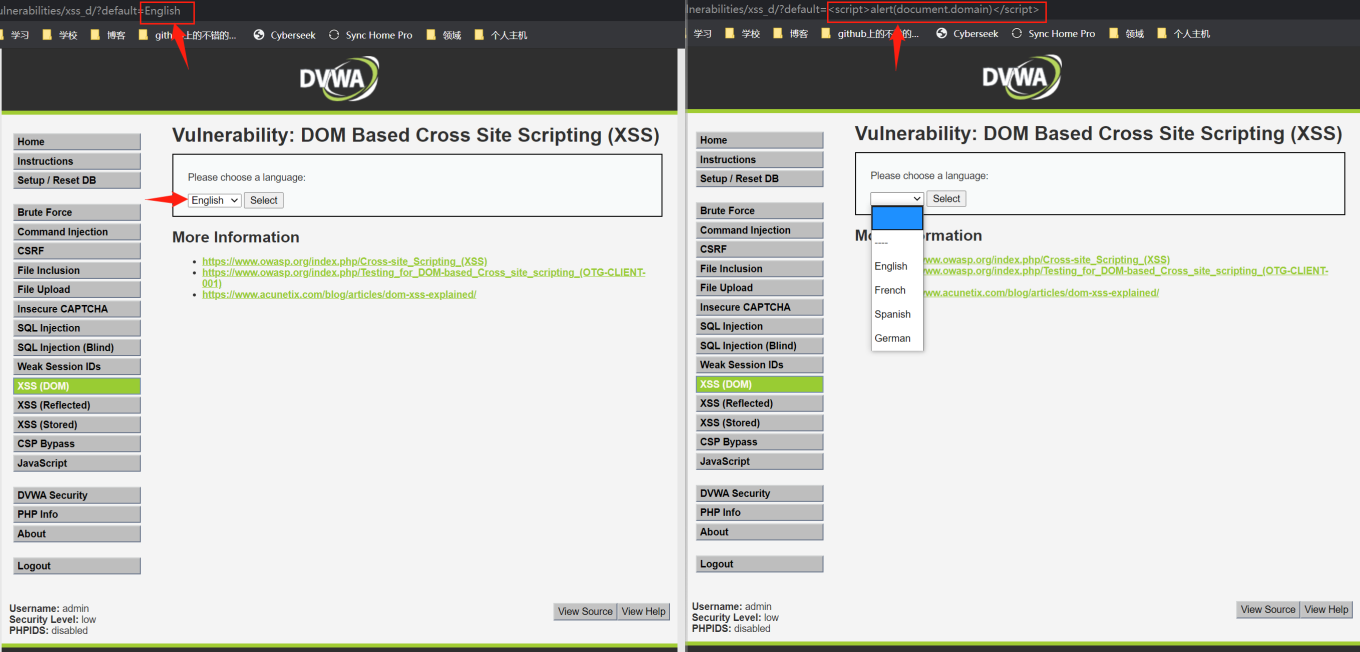Image resolution: width=1360 pixels, height=652 pixels.
Task: Choose English in the open language list
Action: coord(897,266)
